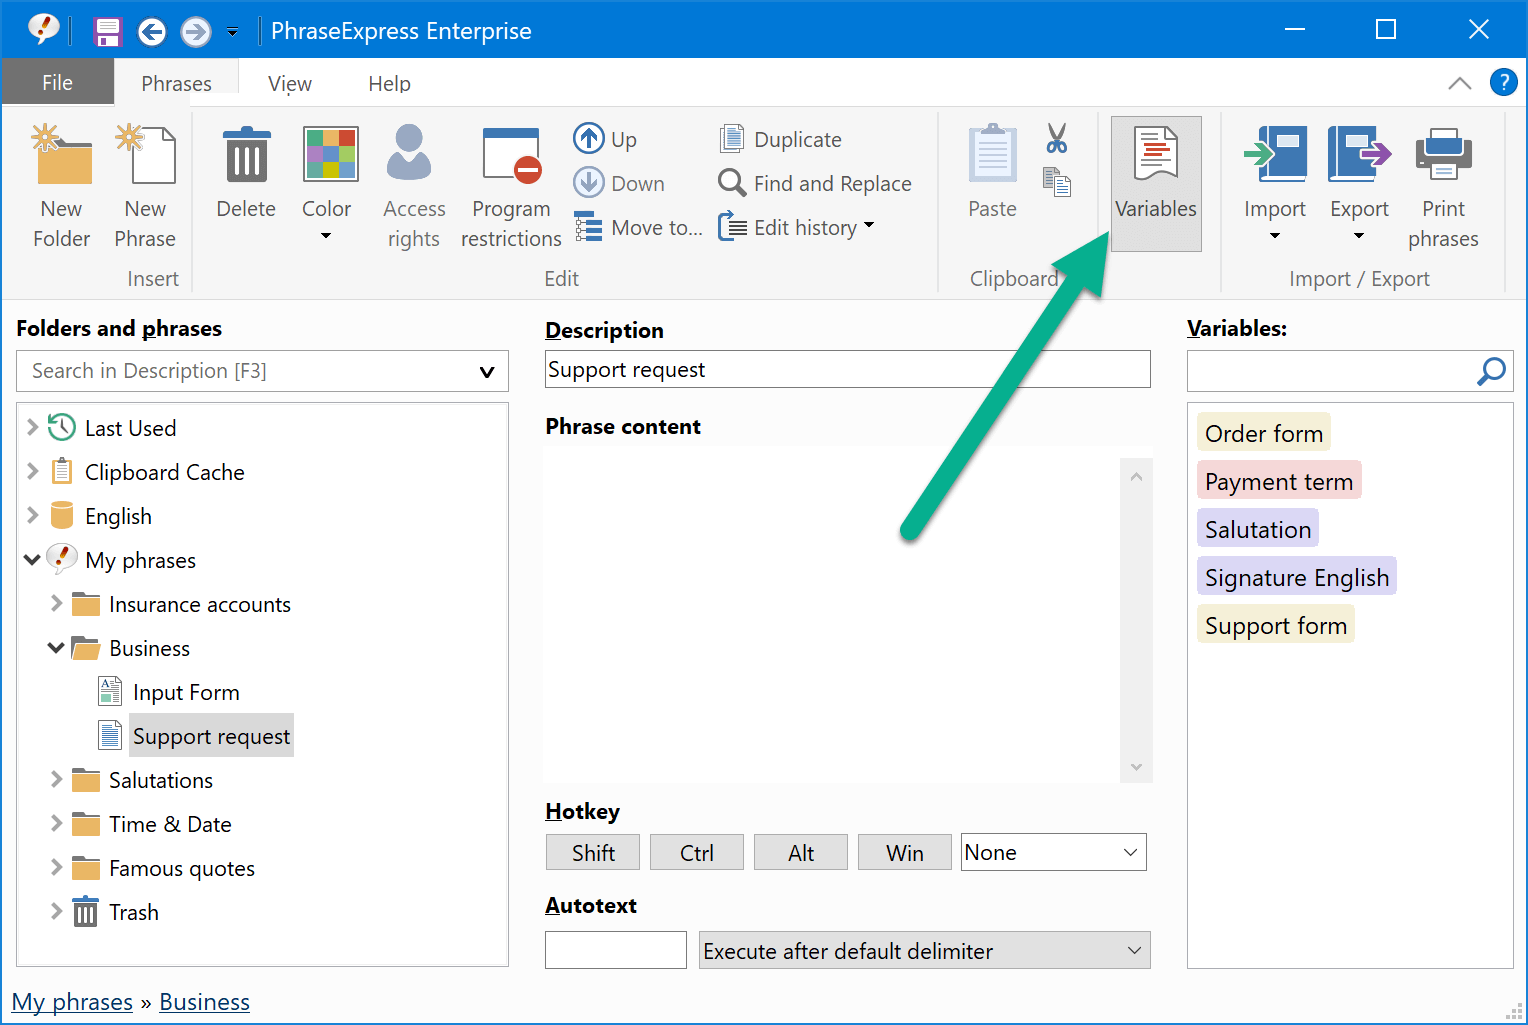
Task: Click the Forward arrow in title bar
Action: tap(196, 32)
